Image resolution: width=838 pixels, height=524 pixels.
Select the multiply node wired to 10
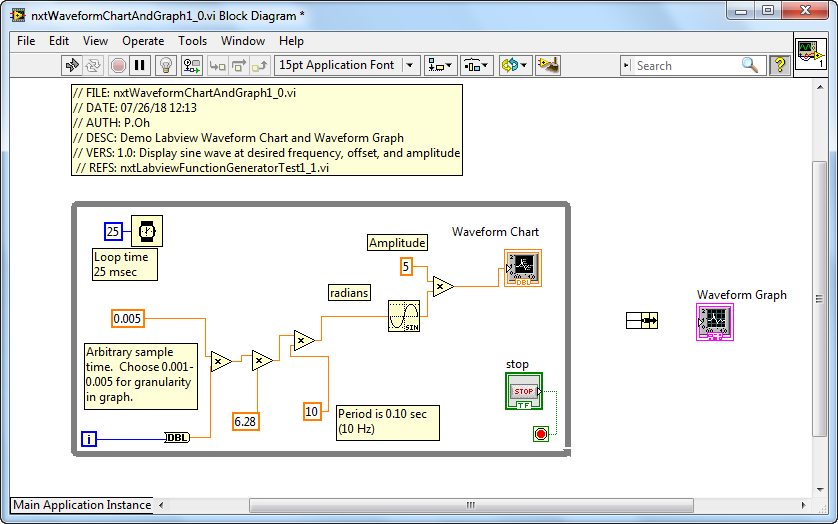point(303,340)
